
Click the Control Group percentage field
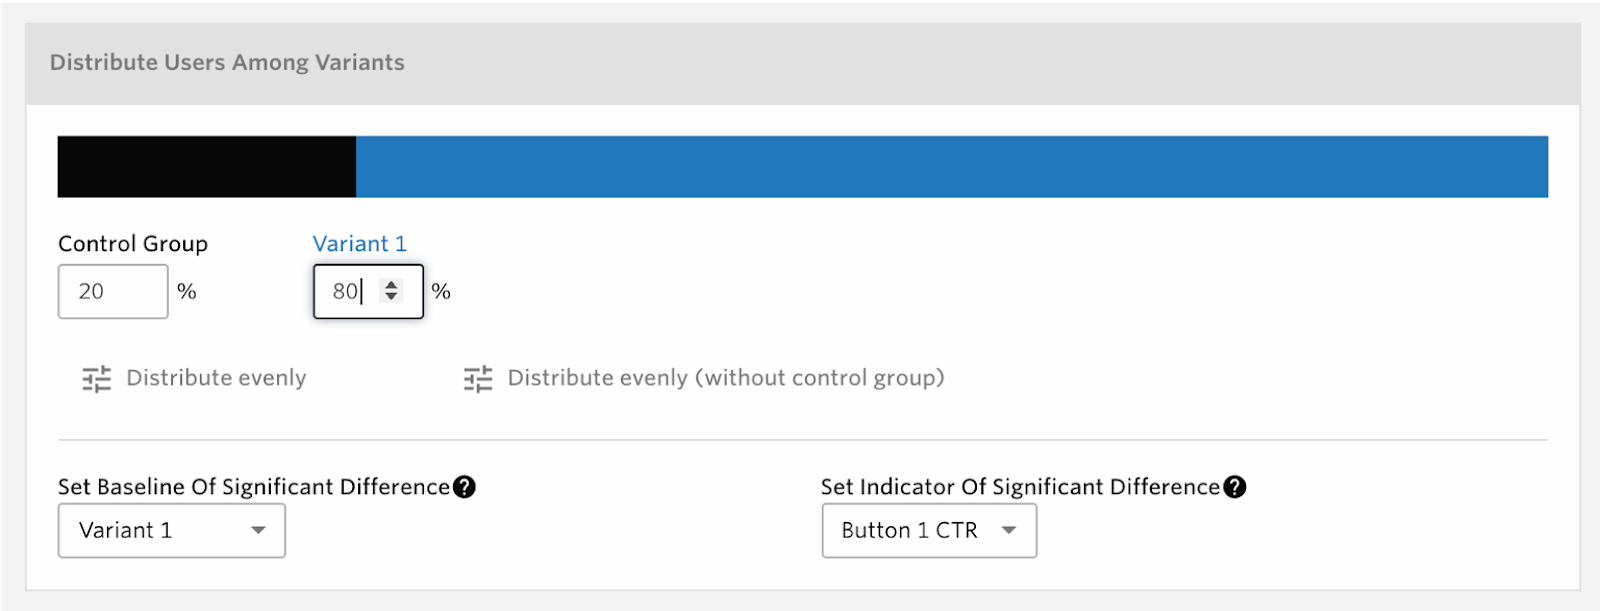click(113, 291)
